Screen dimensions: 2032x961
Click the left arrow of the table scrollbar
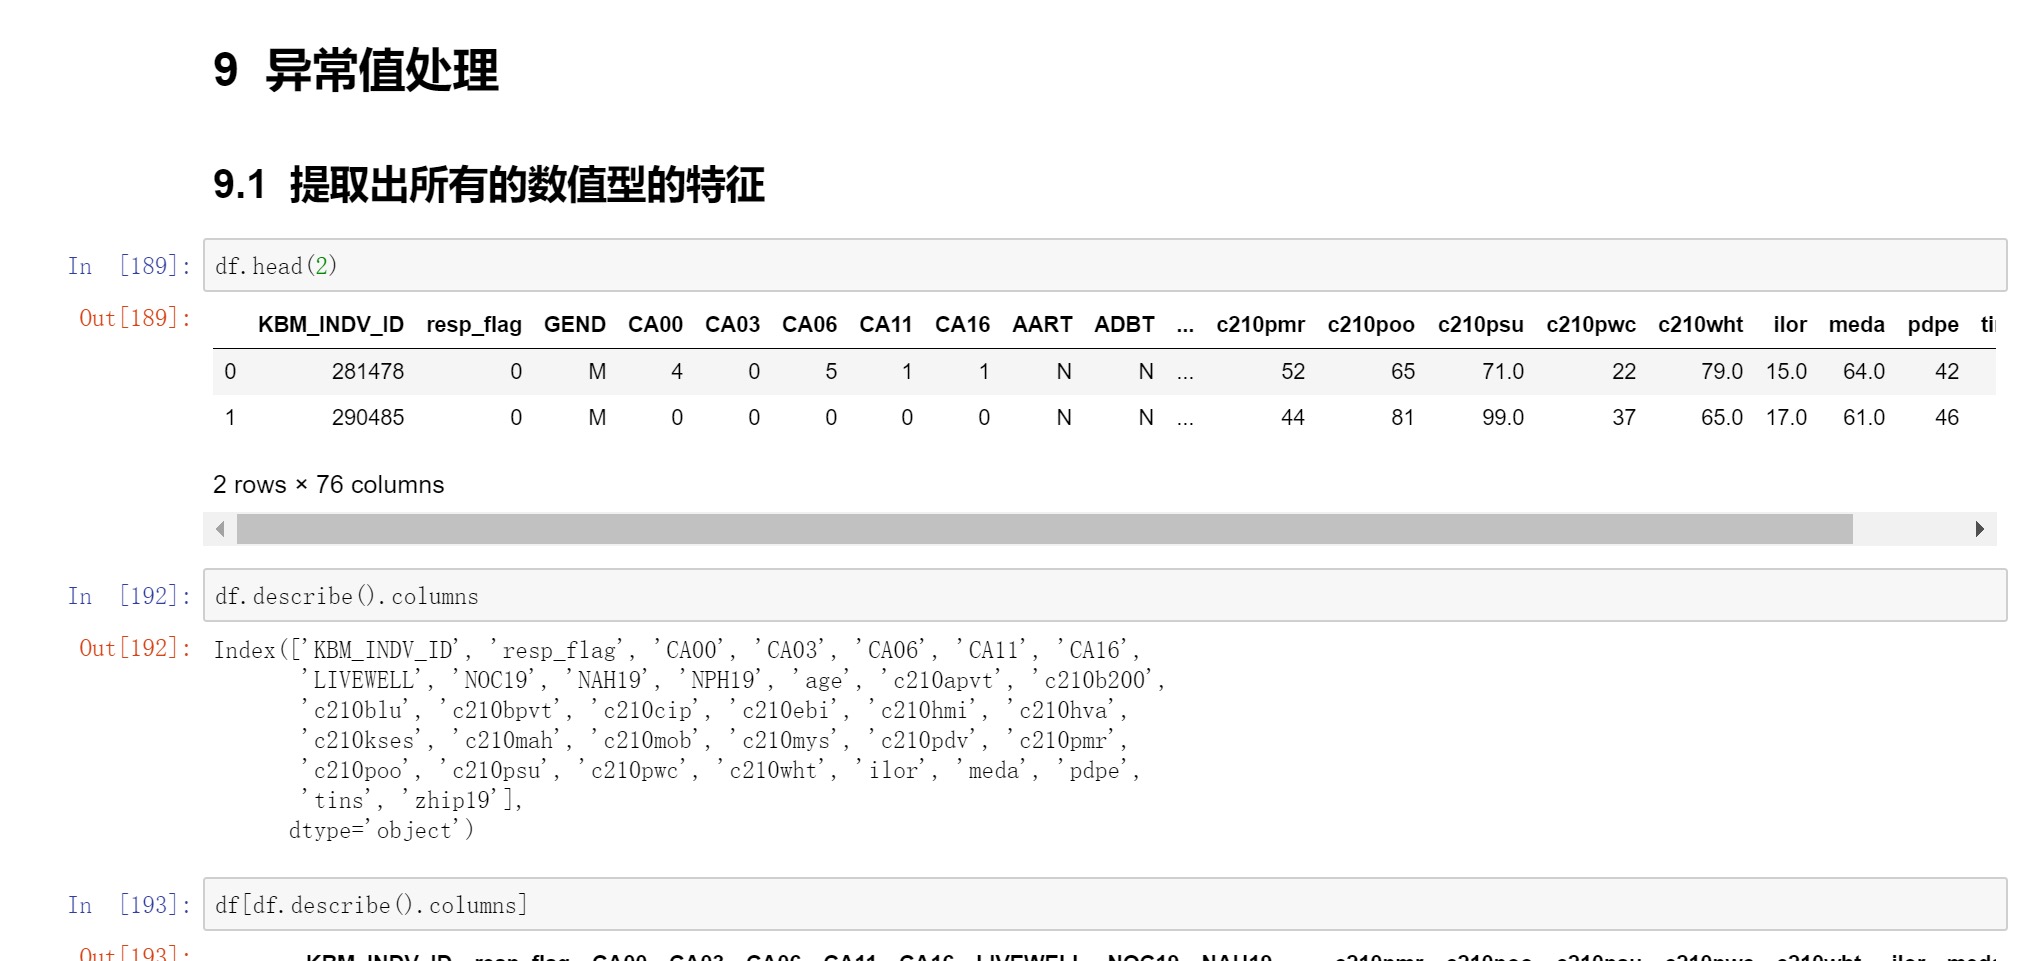click(x=220, y=529)
